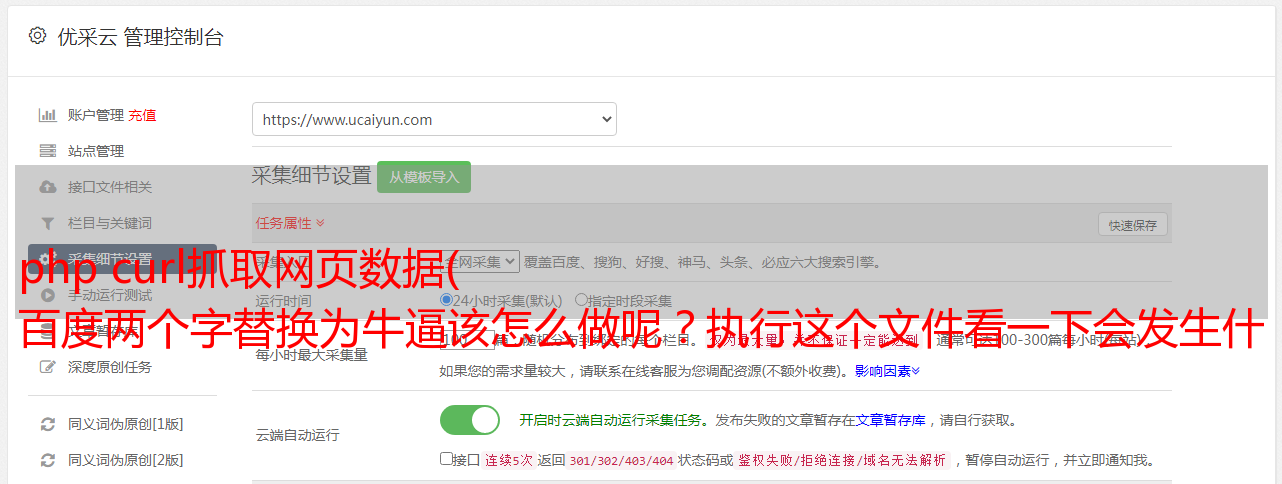This screenshot has width=1282, height=484.
Task: Open the https://www.ucaiyun.com site dropdown
Action: pos(434,119)
